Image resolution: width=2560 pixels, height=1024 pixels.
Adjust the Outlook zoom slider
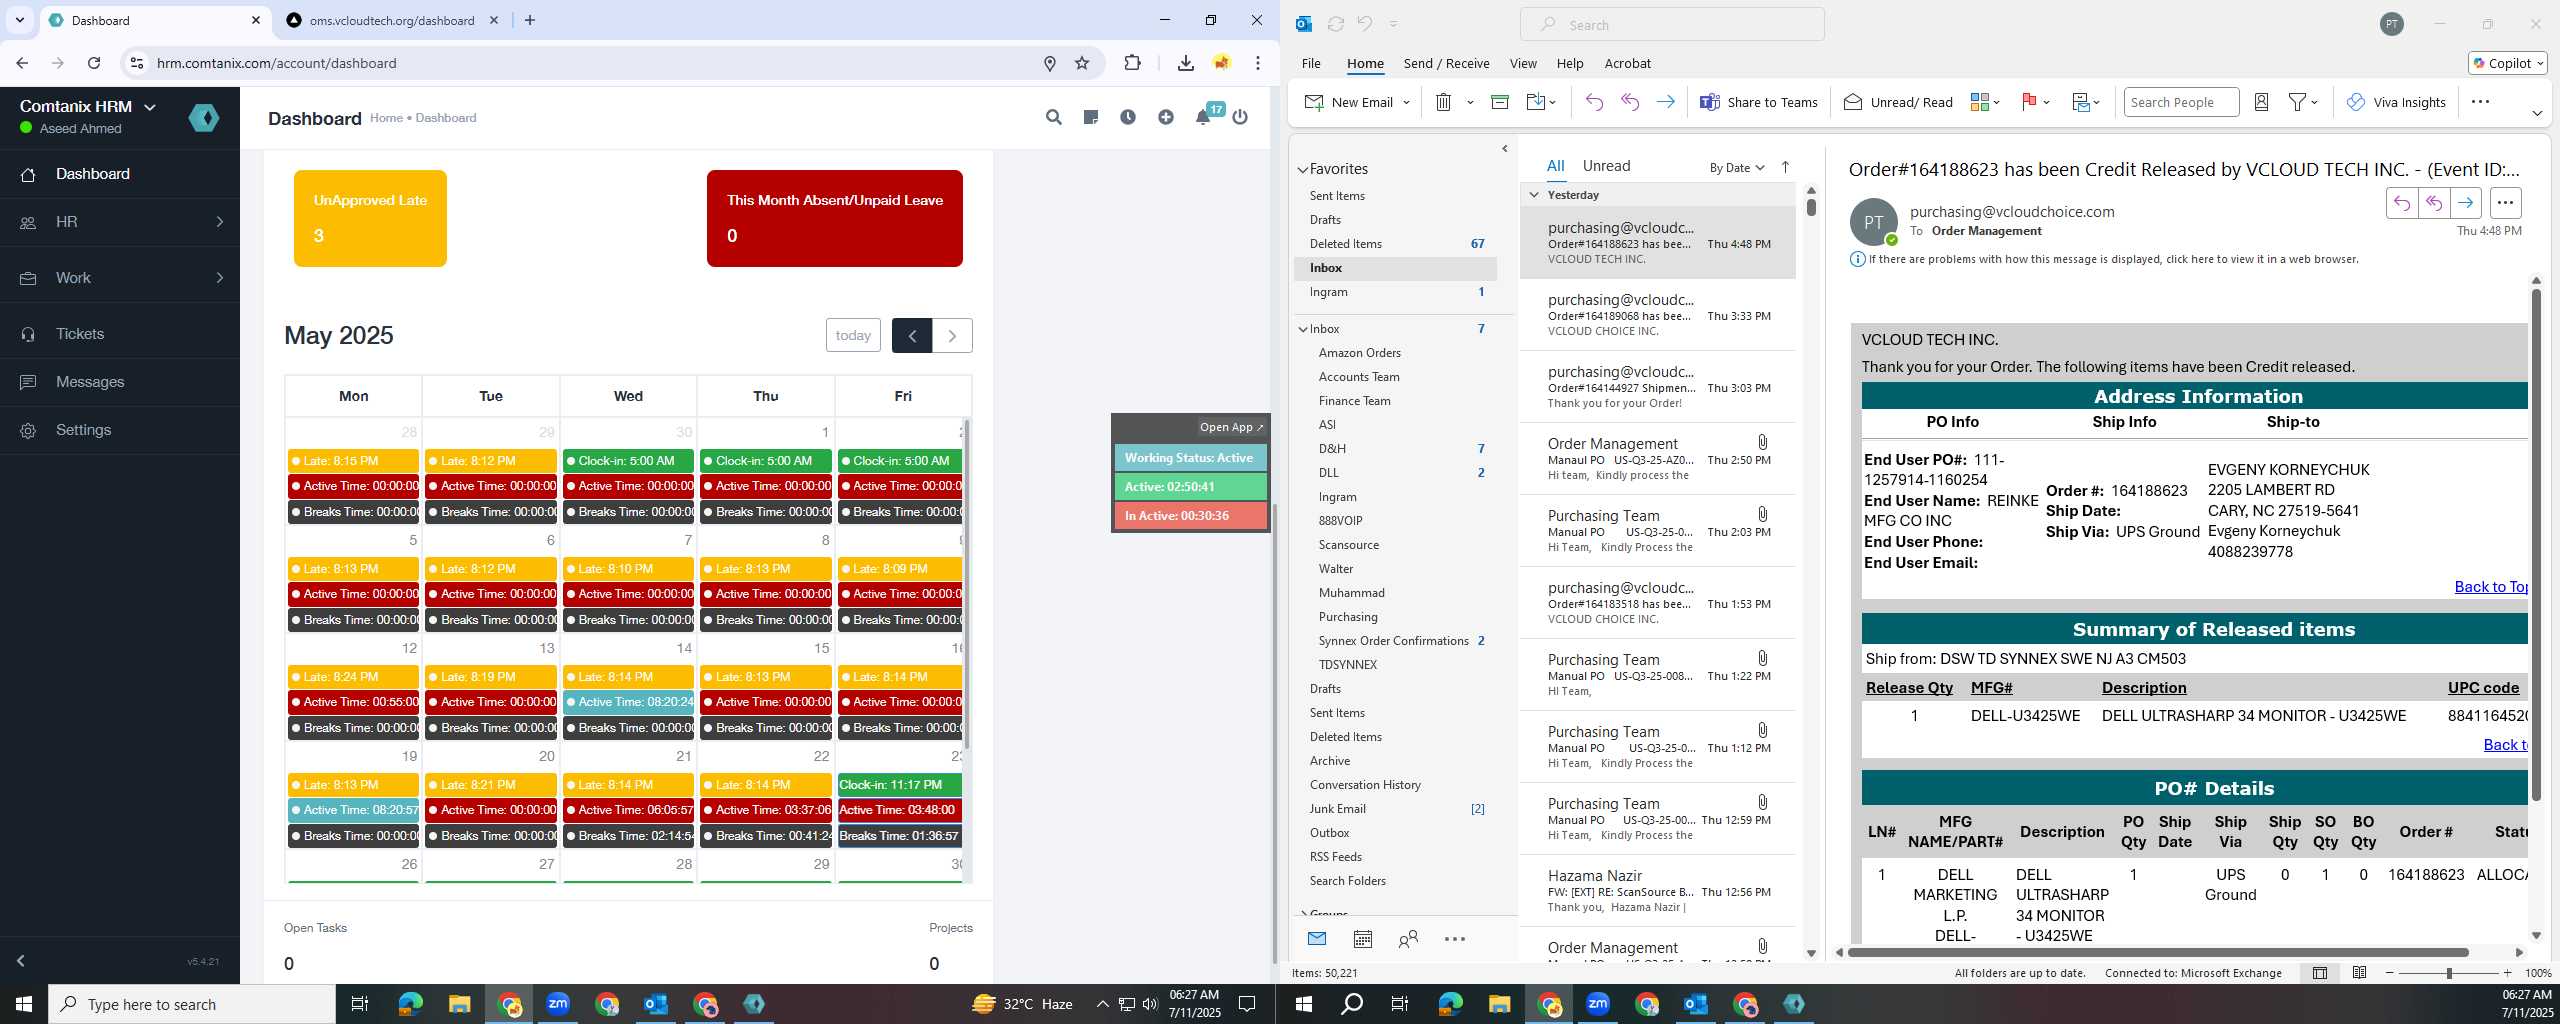pos(2449,973)
